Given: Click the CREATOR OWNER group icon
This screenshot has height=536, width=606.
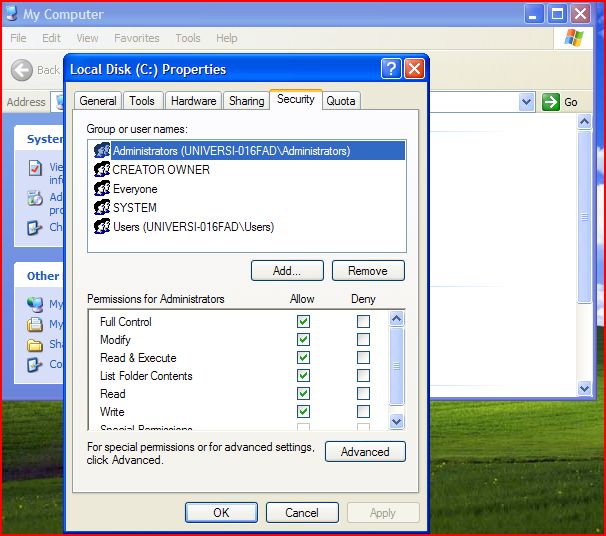Looking at the screenshot, I should [x=102, y=169].
